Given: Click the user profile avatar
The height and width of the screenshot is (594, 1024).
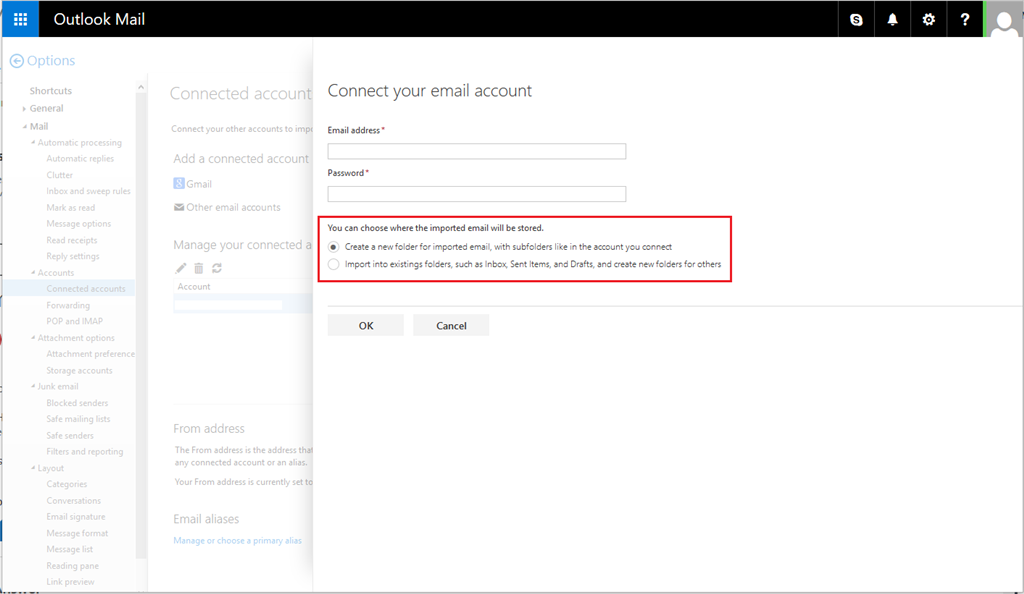Looking at the screenshot, I should coord(1004,20).
